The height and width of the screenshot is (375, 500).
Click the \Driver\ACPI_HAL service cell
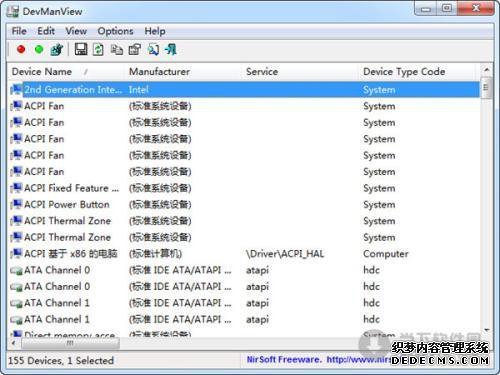[x=285, y=254]
